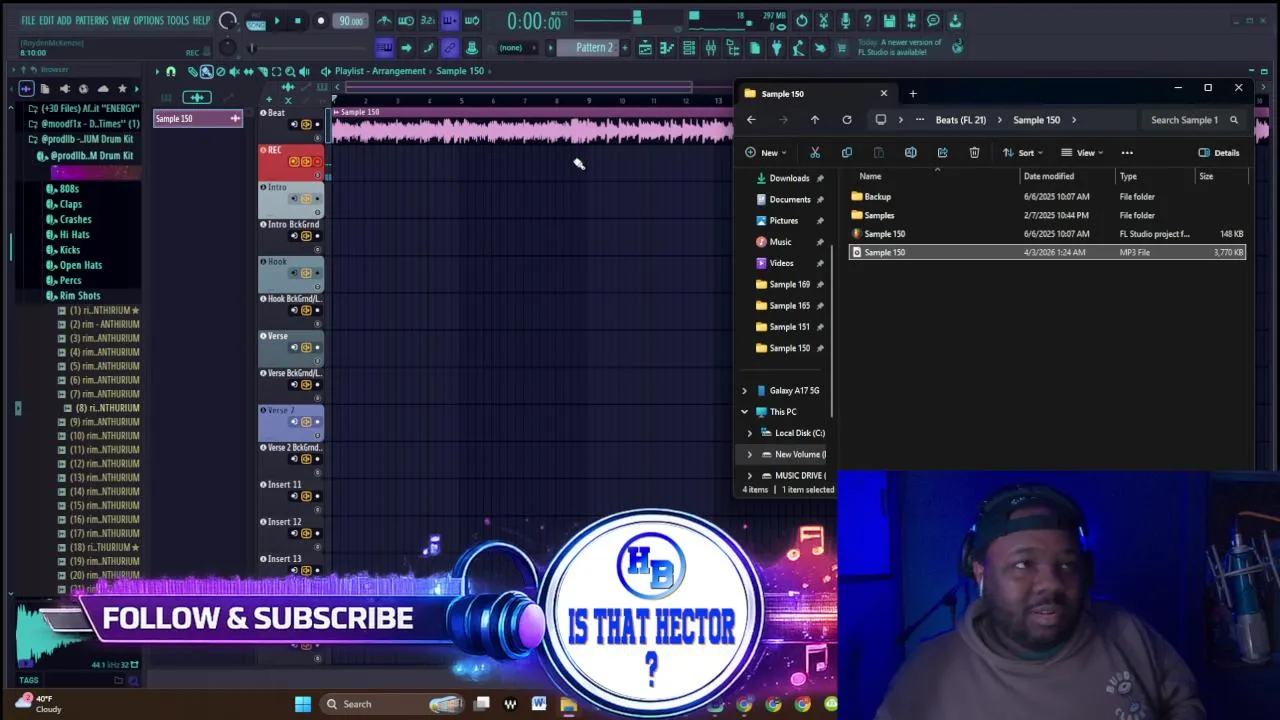Open the PATTERNS menu
The width and height of the screenshot is (1280, 720).
[91, 20]
